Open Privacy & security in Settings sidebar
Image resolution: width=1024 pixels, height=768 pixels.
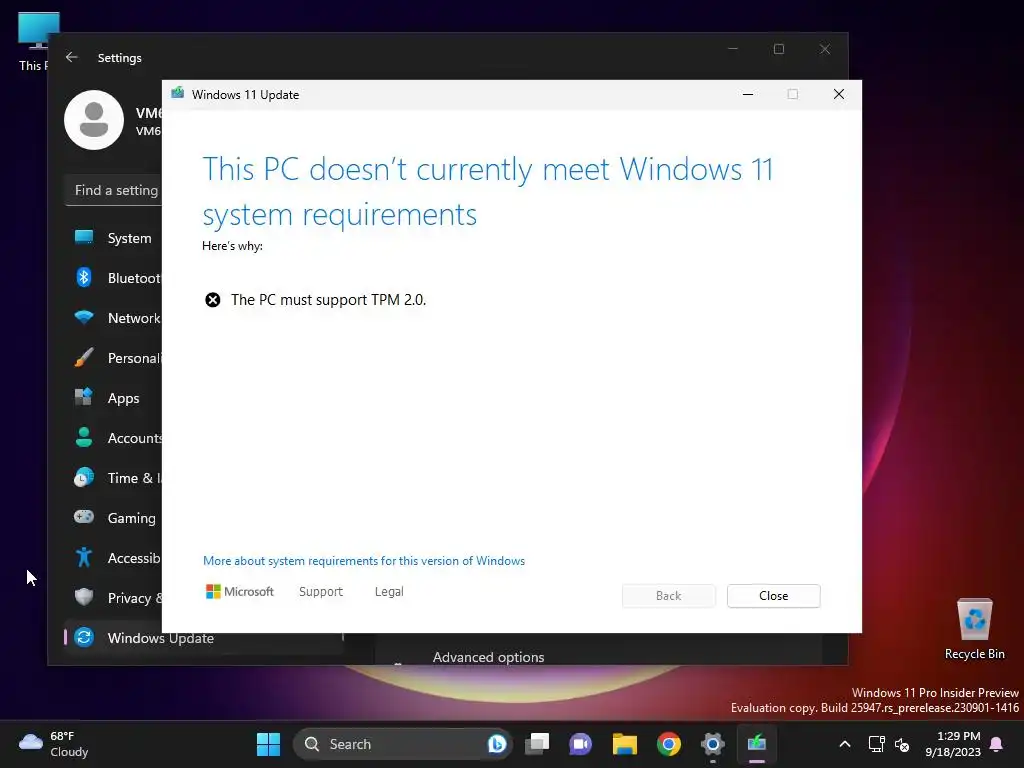point(114,598)
